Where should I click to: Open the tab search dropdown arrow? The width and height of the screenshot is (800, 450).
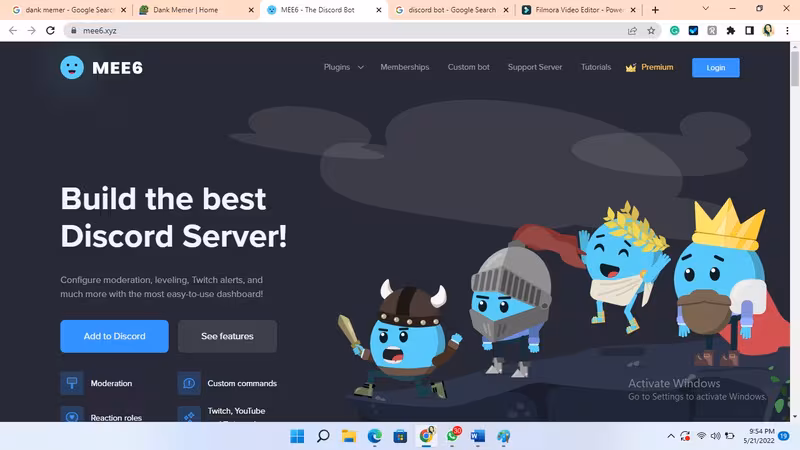(x=706, y=9)
